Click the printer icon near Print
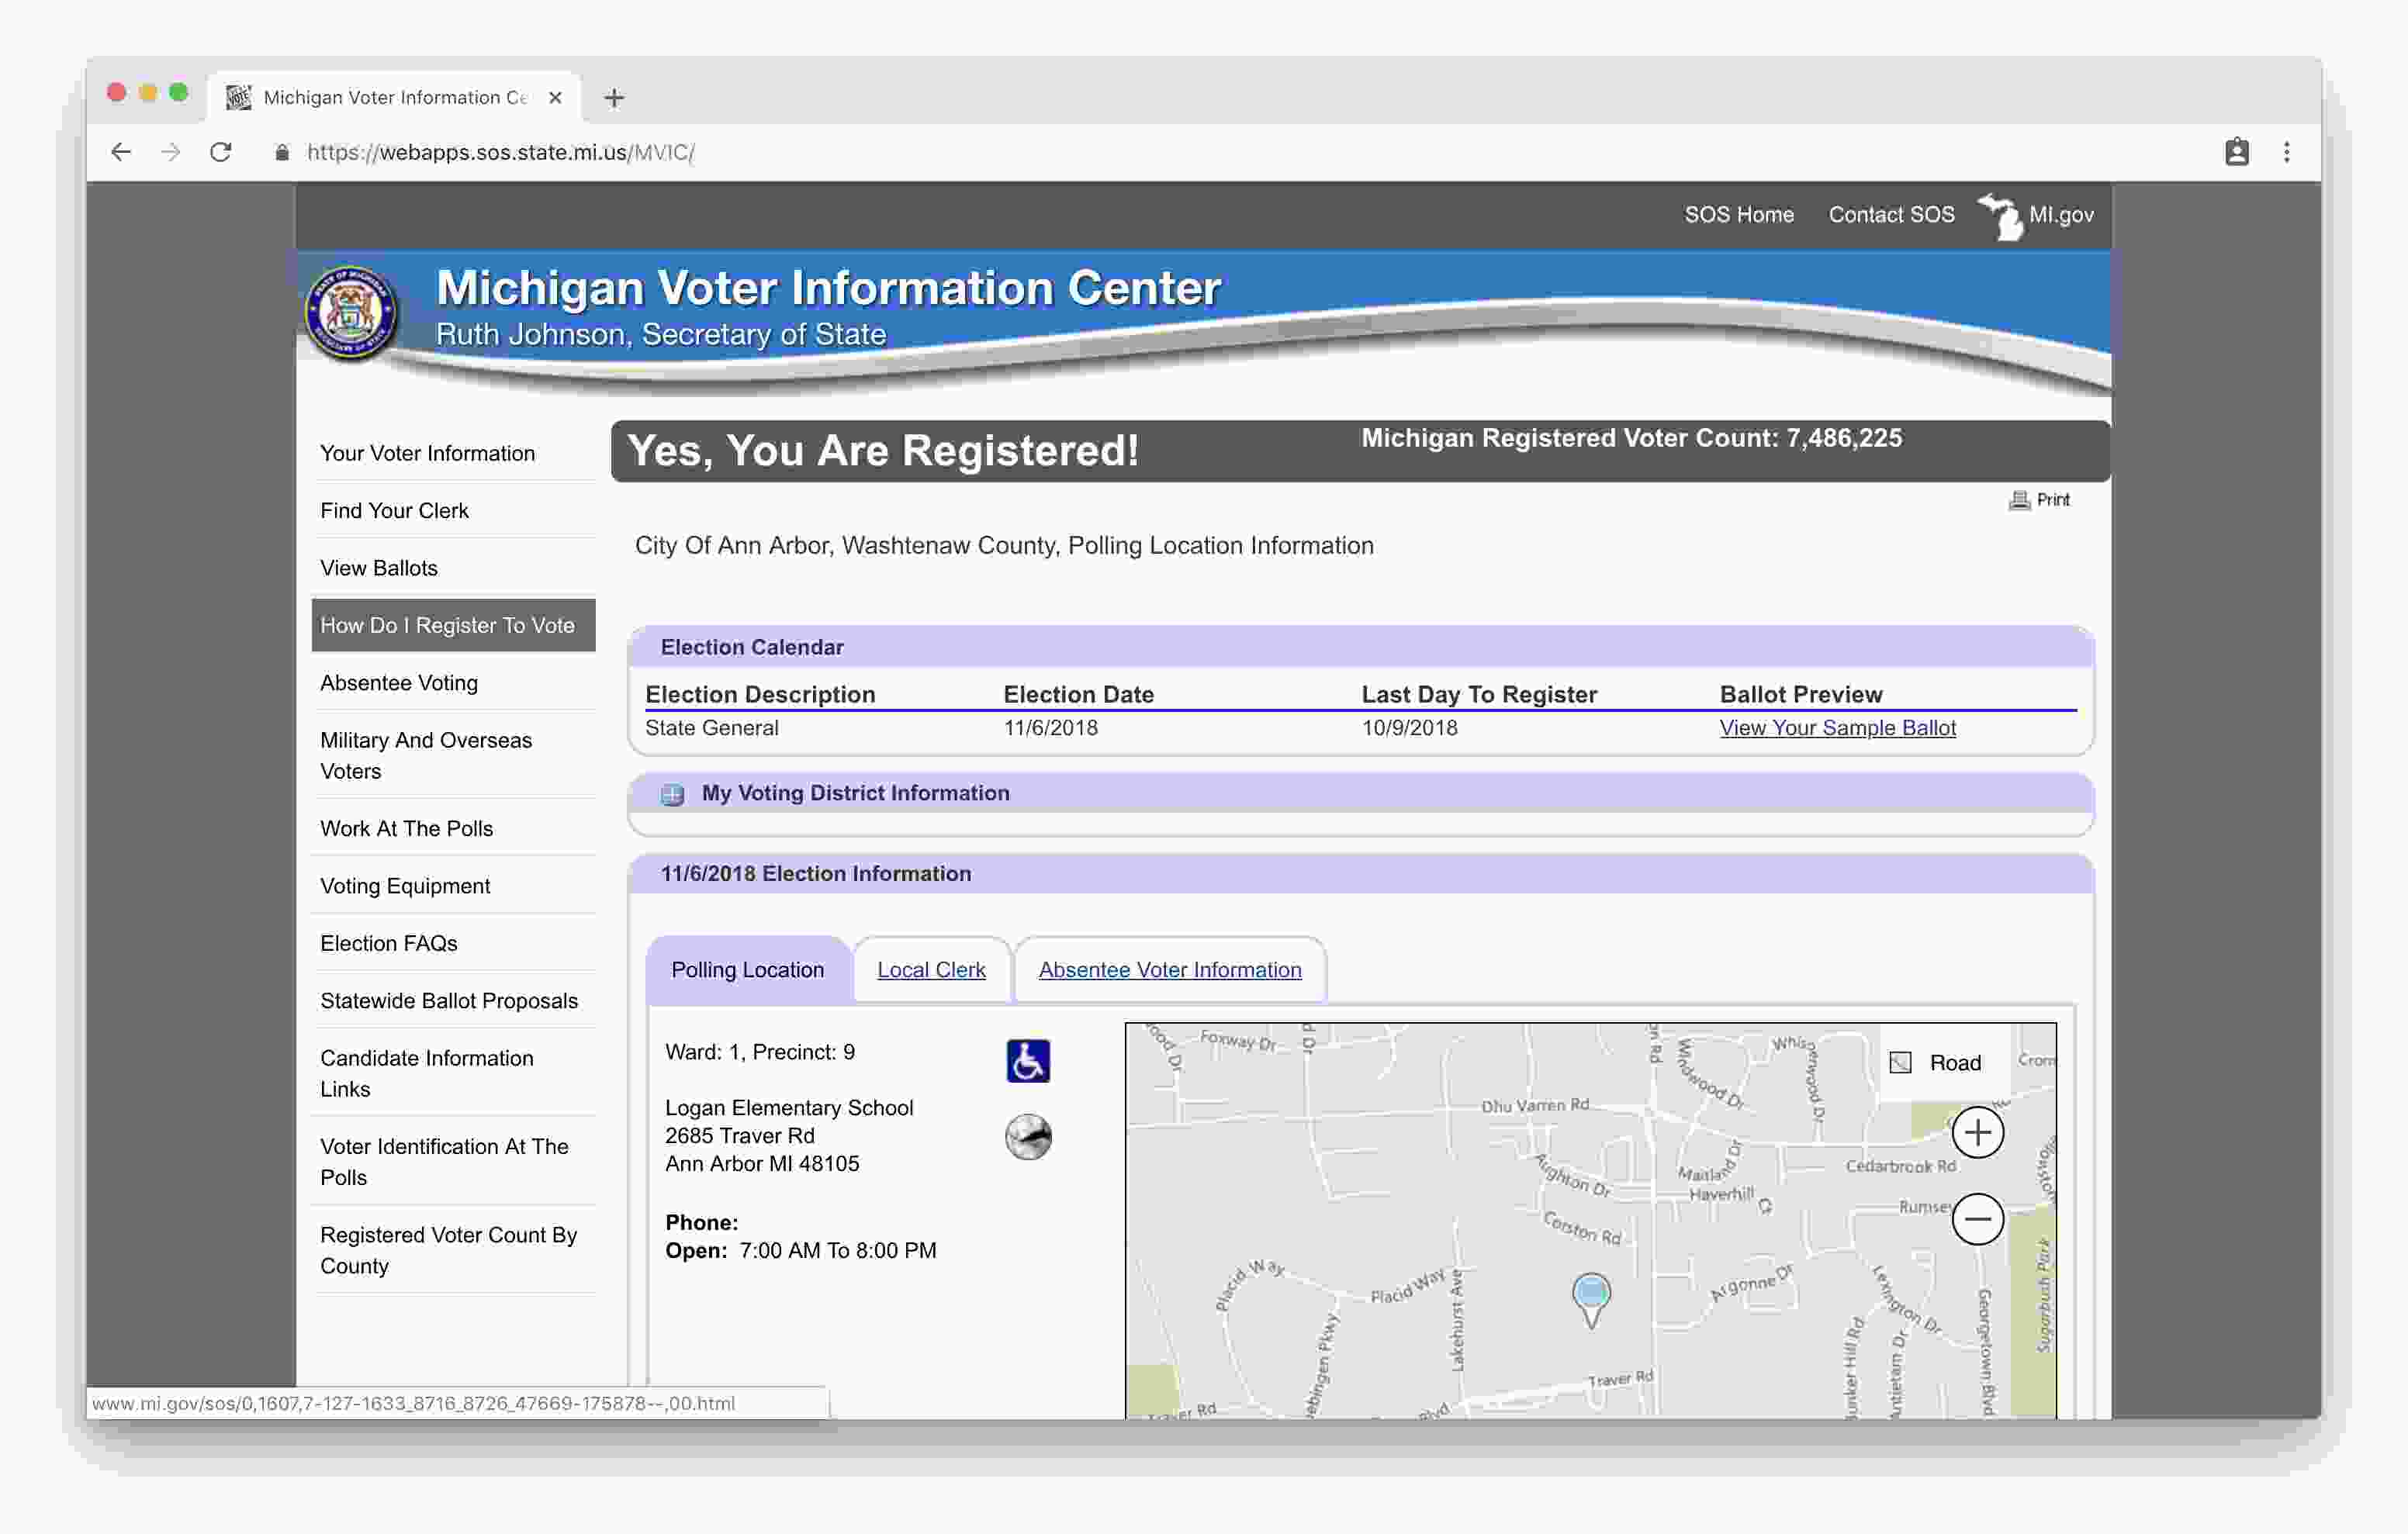 click(x=2019, y=500)
